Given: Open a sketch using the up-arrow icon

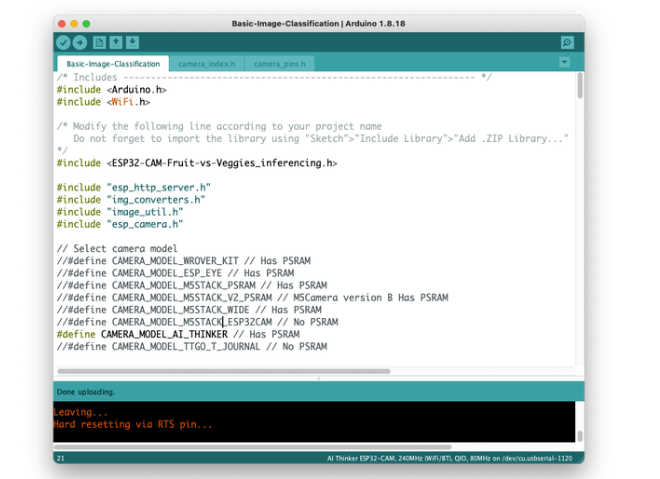Looking at the screenshot, I should pyautogui.click(x=116, y=42).
